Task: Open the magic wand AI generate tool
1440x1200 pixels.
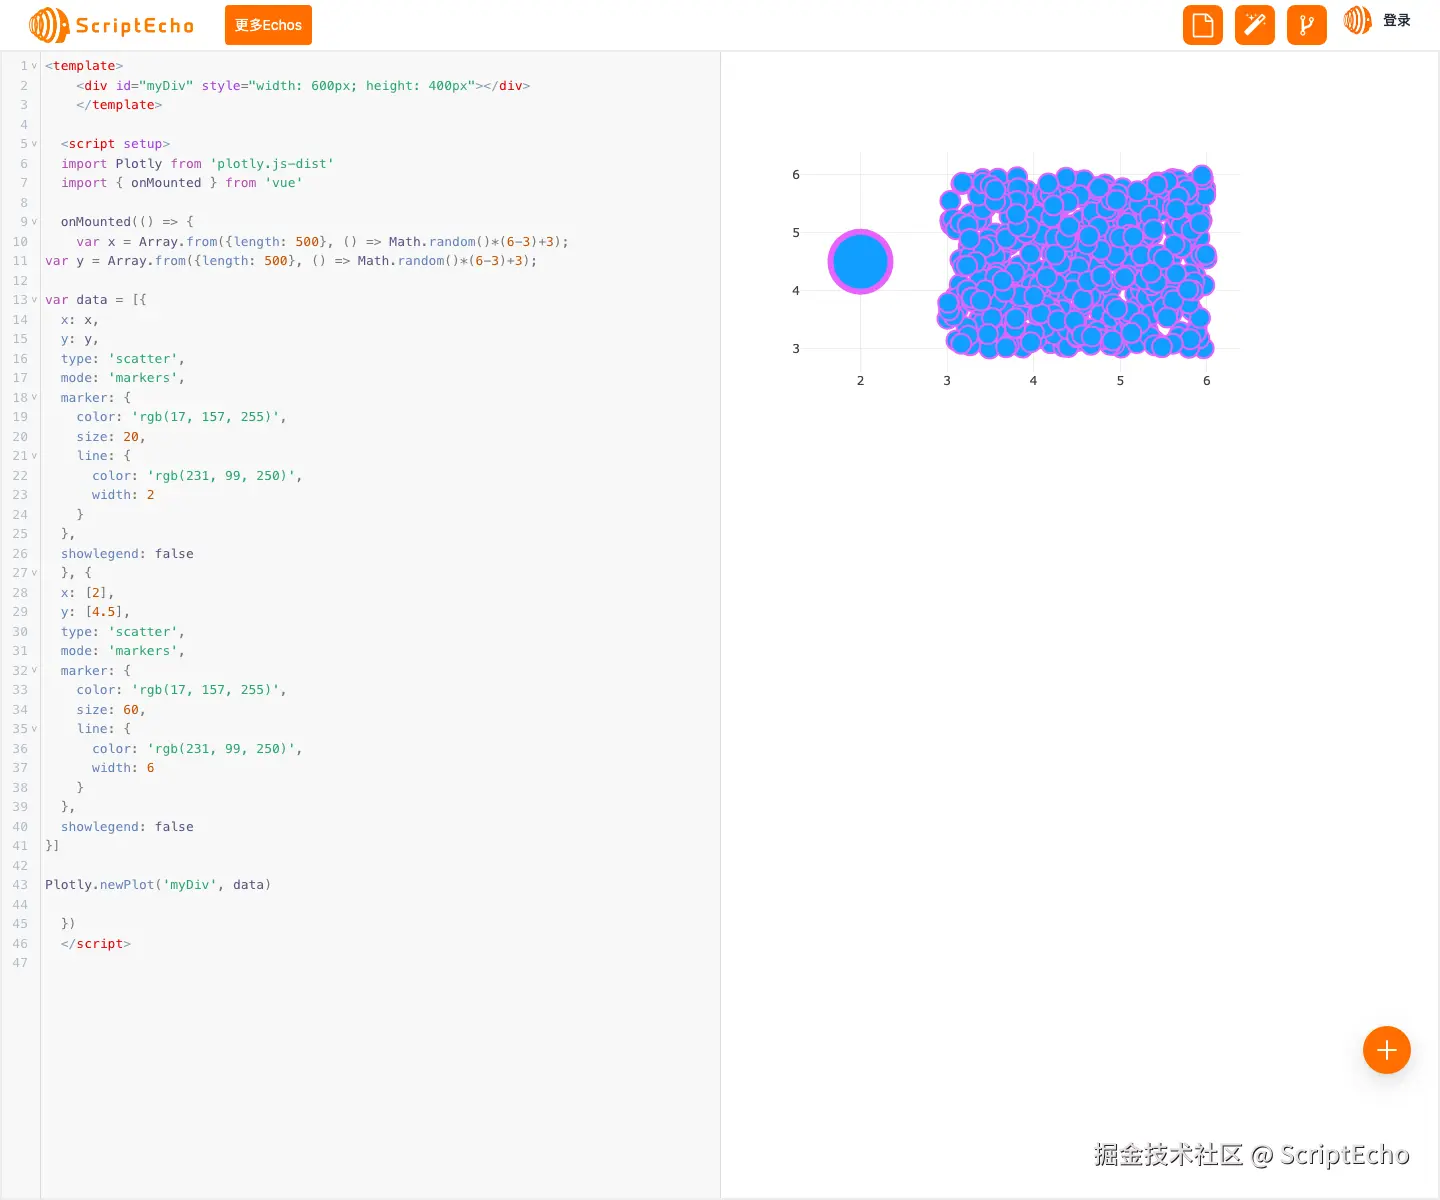Action: point(1255,25)
